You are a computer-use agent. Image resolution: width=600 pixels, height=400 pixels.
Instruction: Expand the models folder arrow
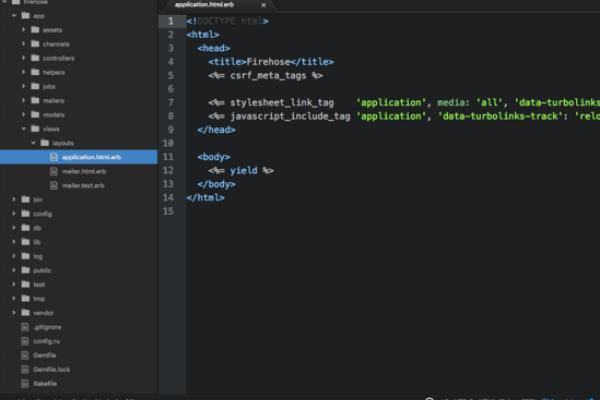[23, 115]
